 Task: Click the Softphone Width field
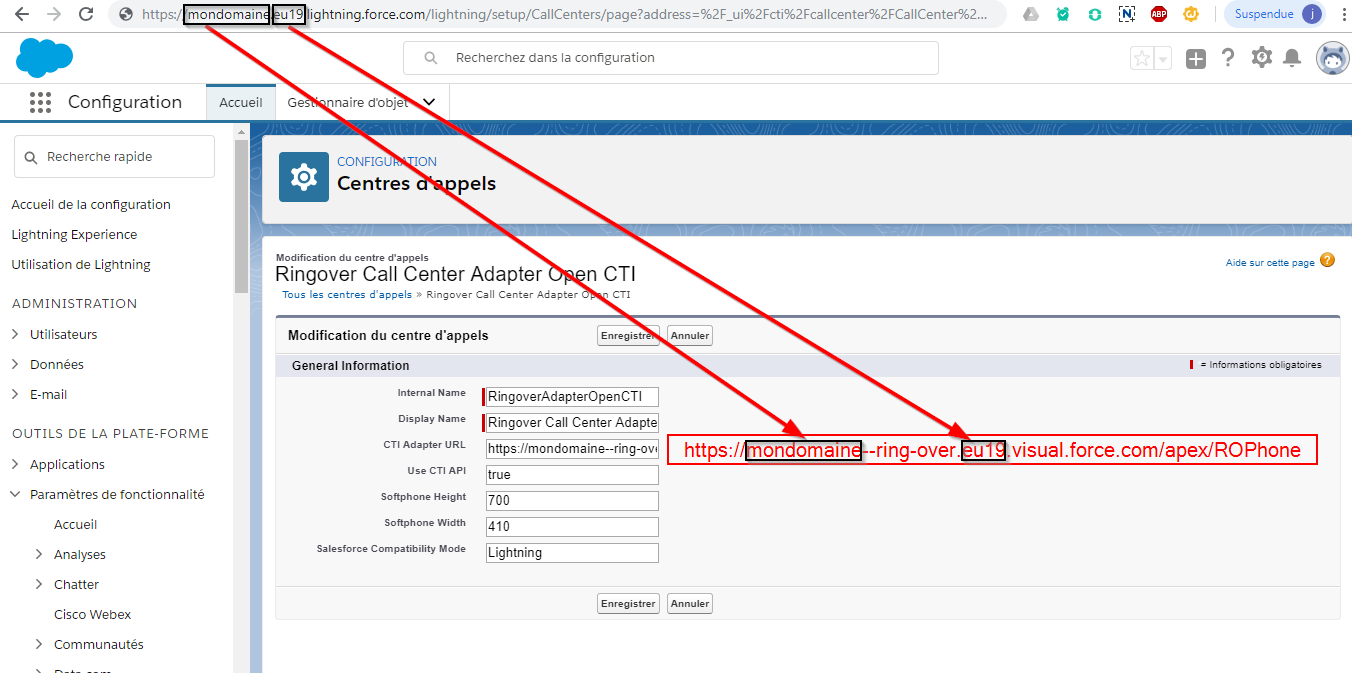click(572, 527)
